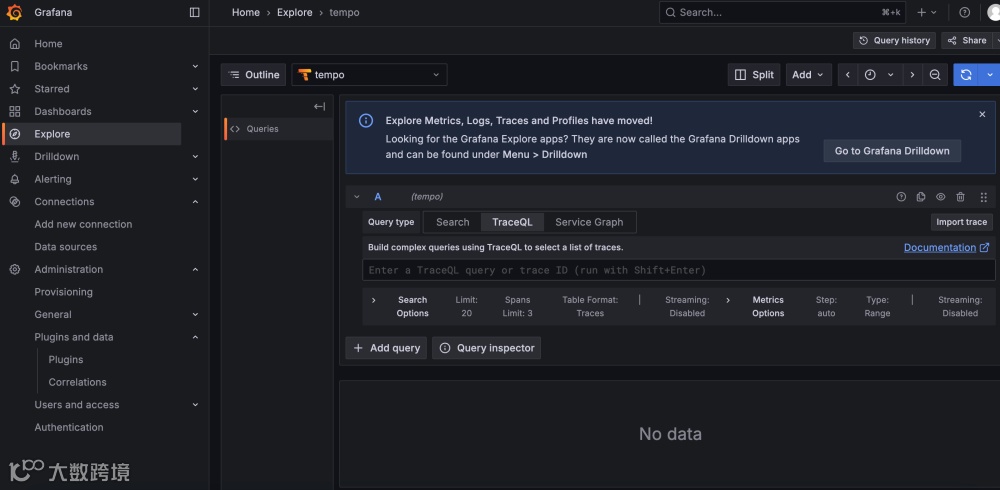Screen dimensions: 1000x490
Task: Open Bookmarks in the sidebar
Action: coord(61,66)
